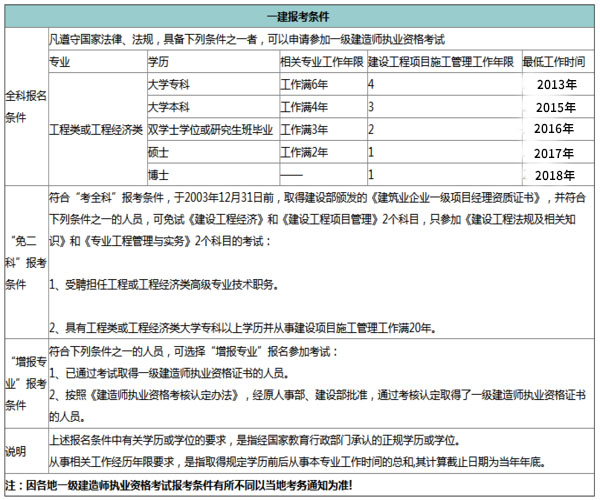
Task: Click the 硕士 education cell
Action: click(158, 153)
